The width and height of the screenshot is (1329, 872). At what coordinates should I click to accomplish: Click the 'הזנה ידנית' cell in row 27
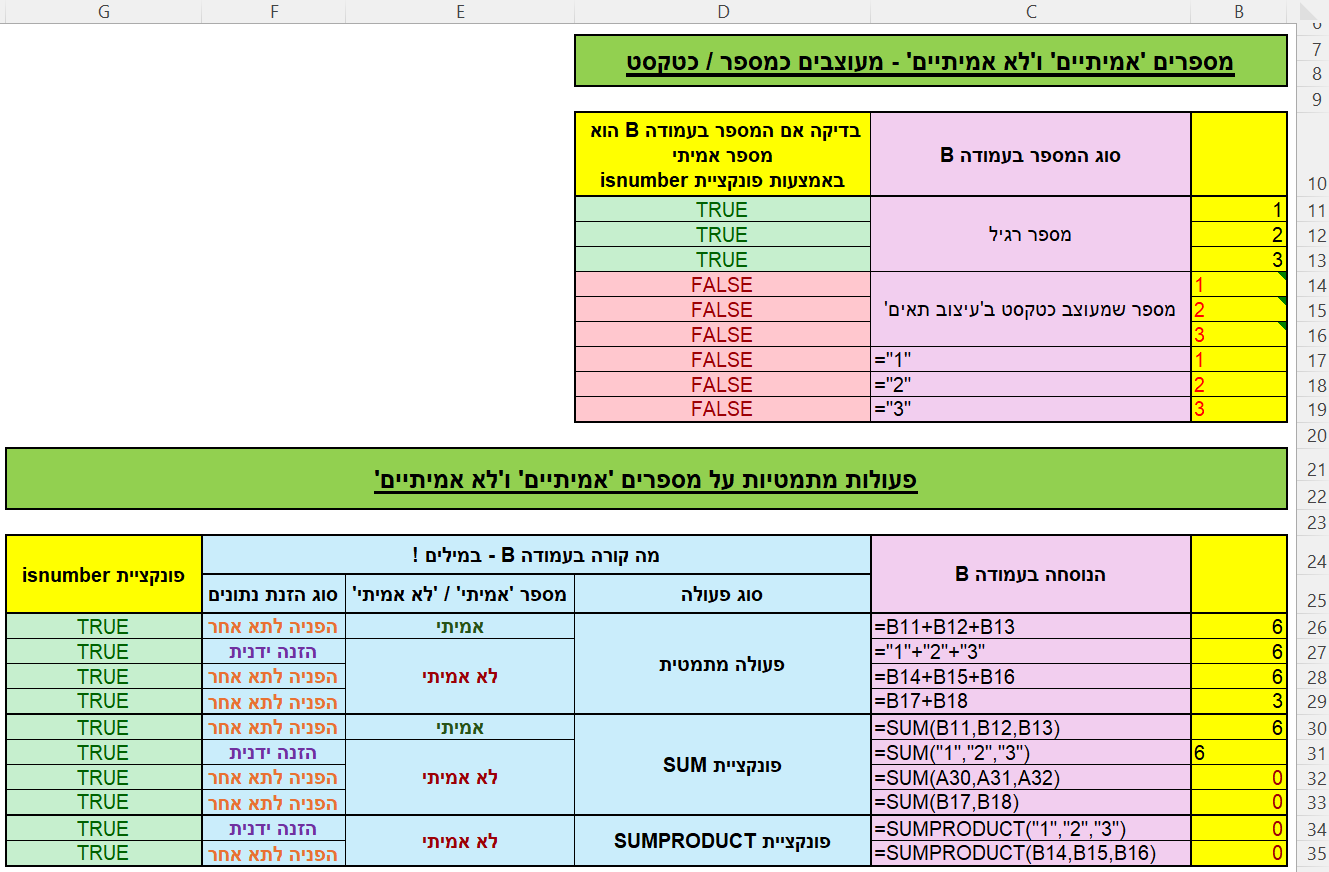(x=274, y=652)
